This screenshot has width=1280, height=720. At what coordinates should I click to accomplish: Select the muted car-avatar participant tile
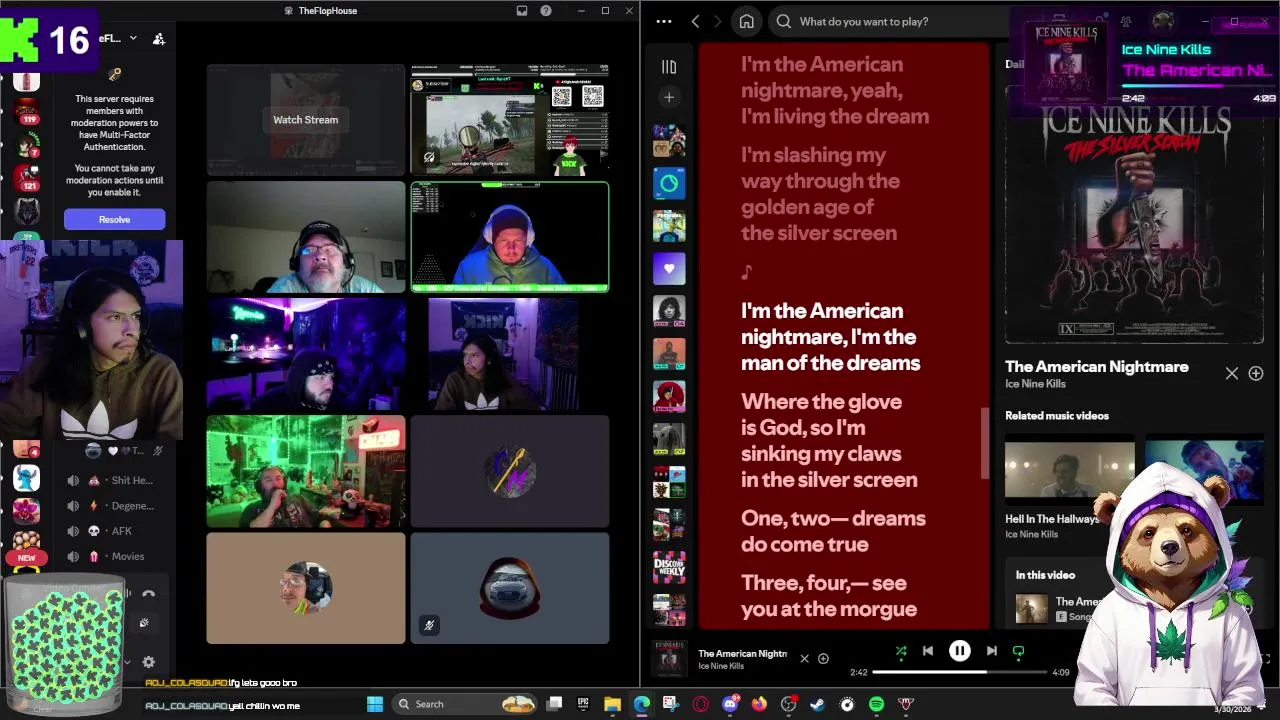point(510,588)
